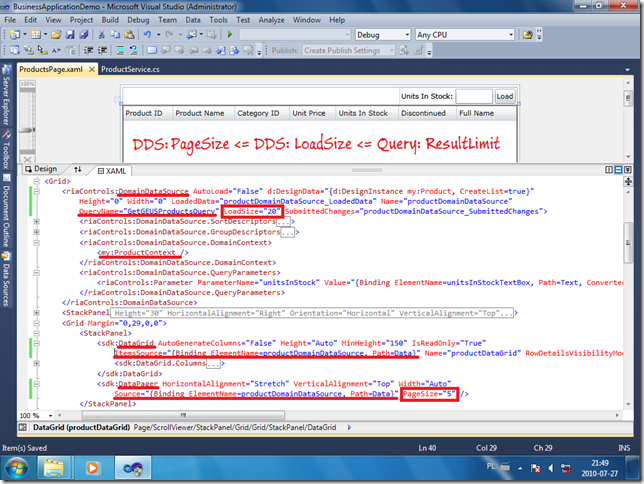Click the horizontal split view icon
644x484 pixels.
(618, 170)
